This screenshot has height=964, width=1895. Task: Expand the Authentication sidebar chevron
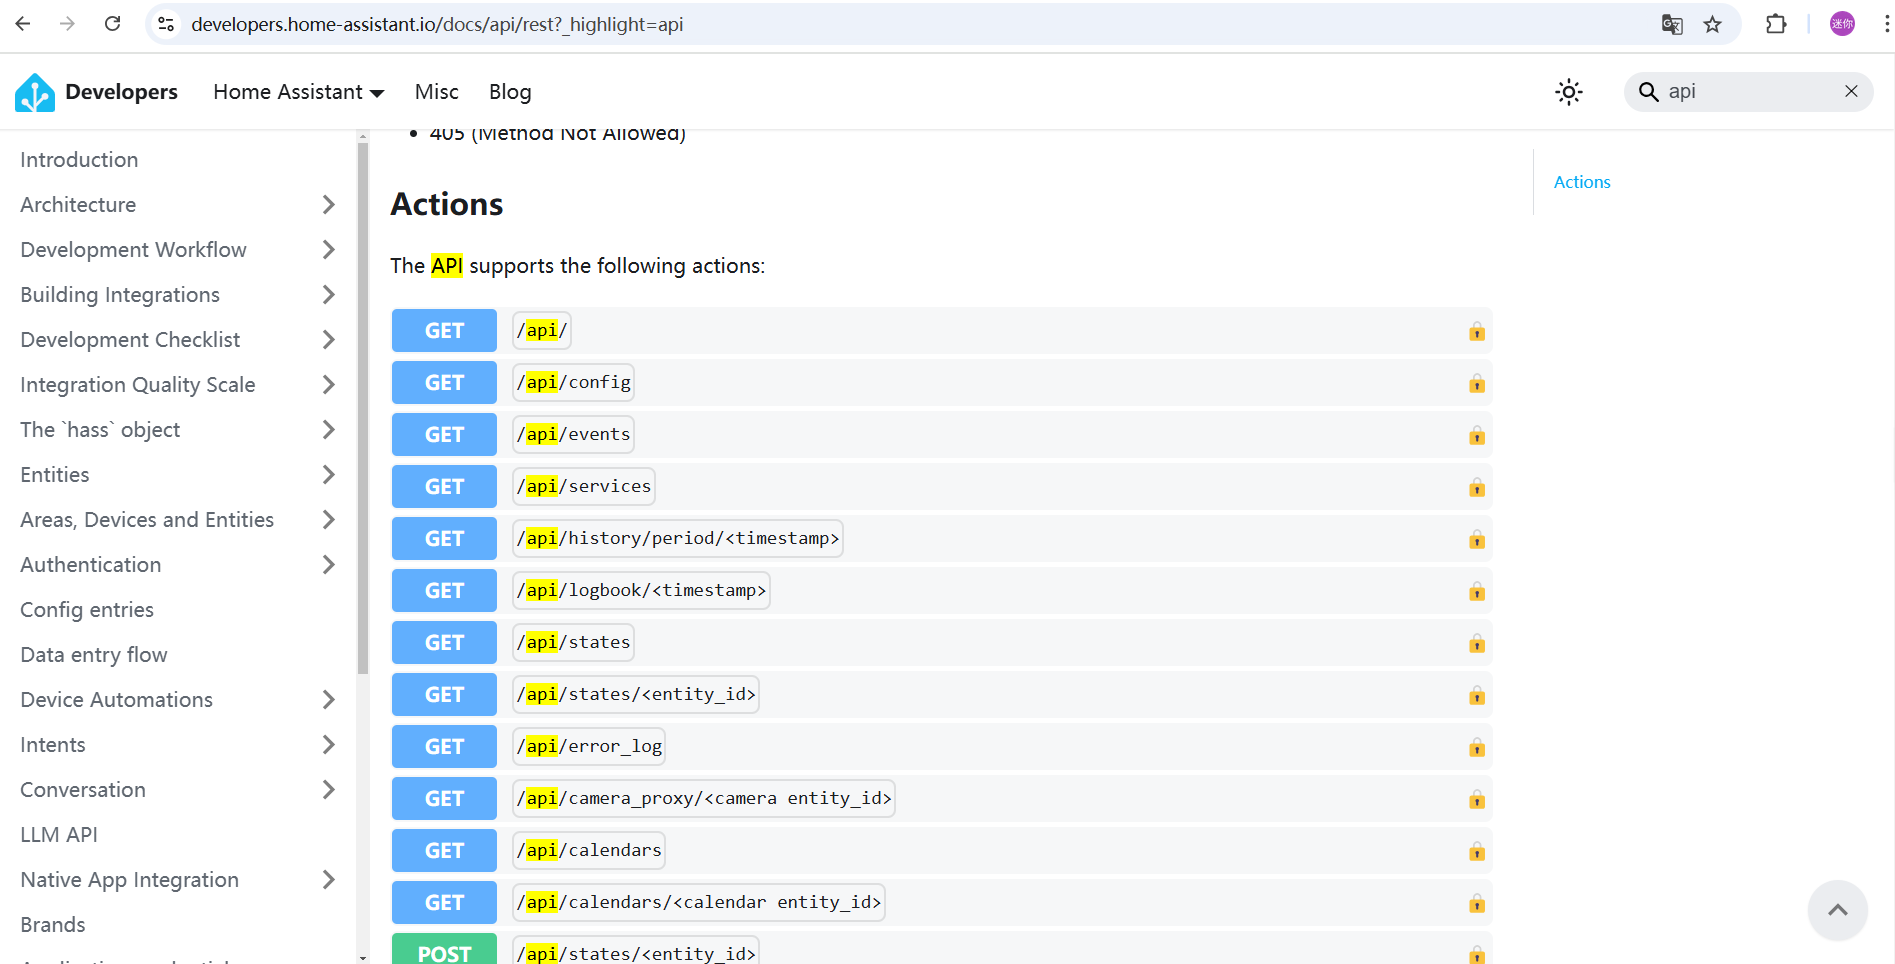(328, 565)
